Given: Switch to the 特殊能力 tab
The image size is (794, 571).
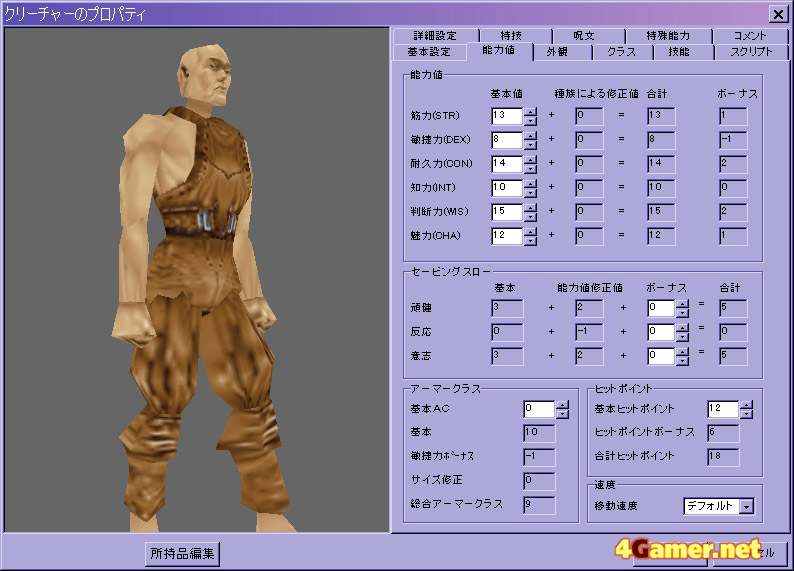Looking at the screenshot, I should (x=669, y=36).
